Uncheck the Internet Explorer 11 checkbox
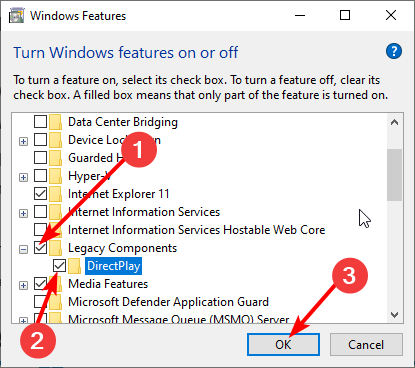The height and width of the screenshot is (368, 415). pos(40,194)
